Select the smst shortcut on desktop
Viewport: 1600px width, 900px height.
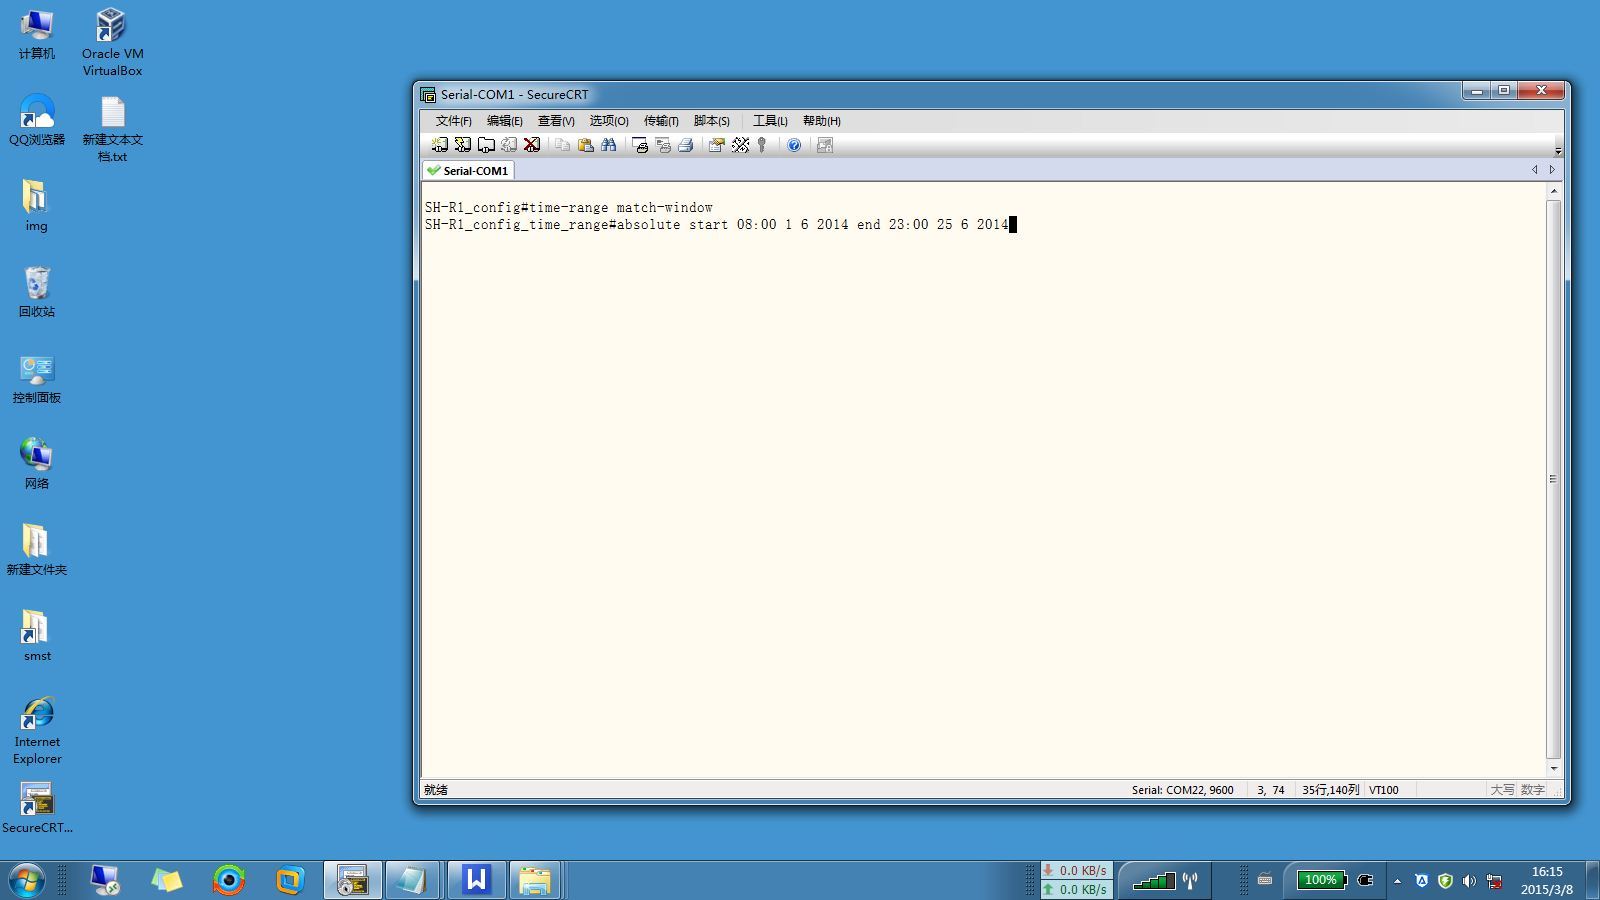pyautogui.click(x=37, y=636)
